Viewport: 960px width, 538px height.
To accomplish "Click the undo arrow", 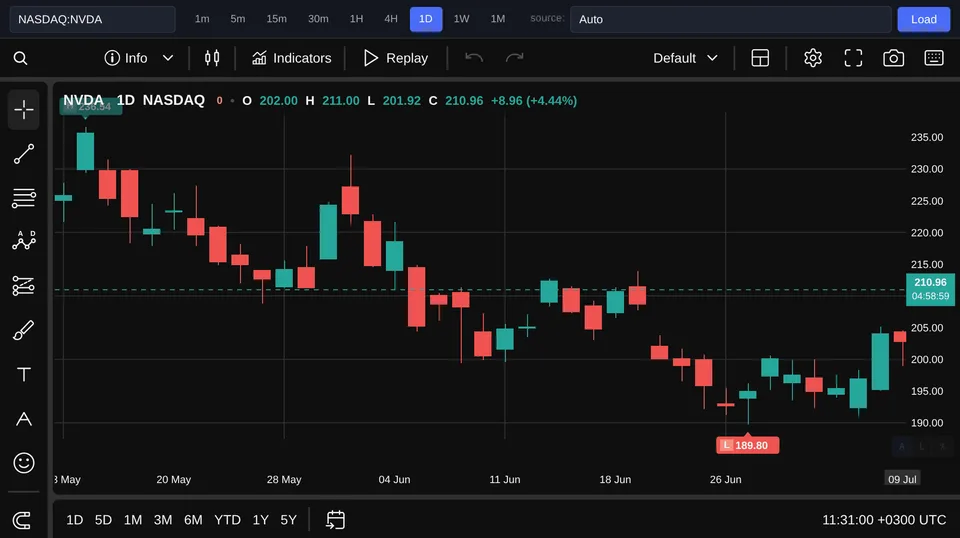I will click(474, 58).
